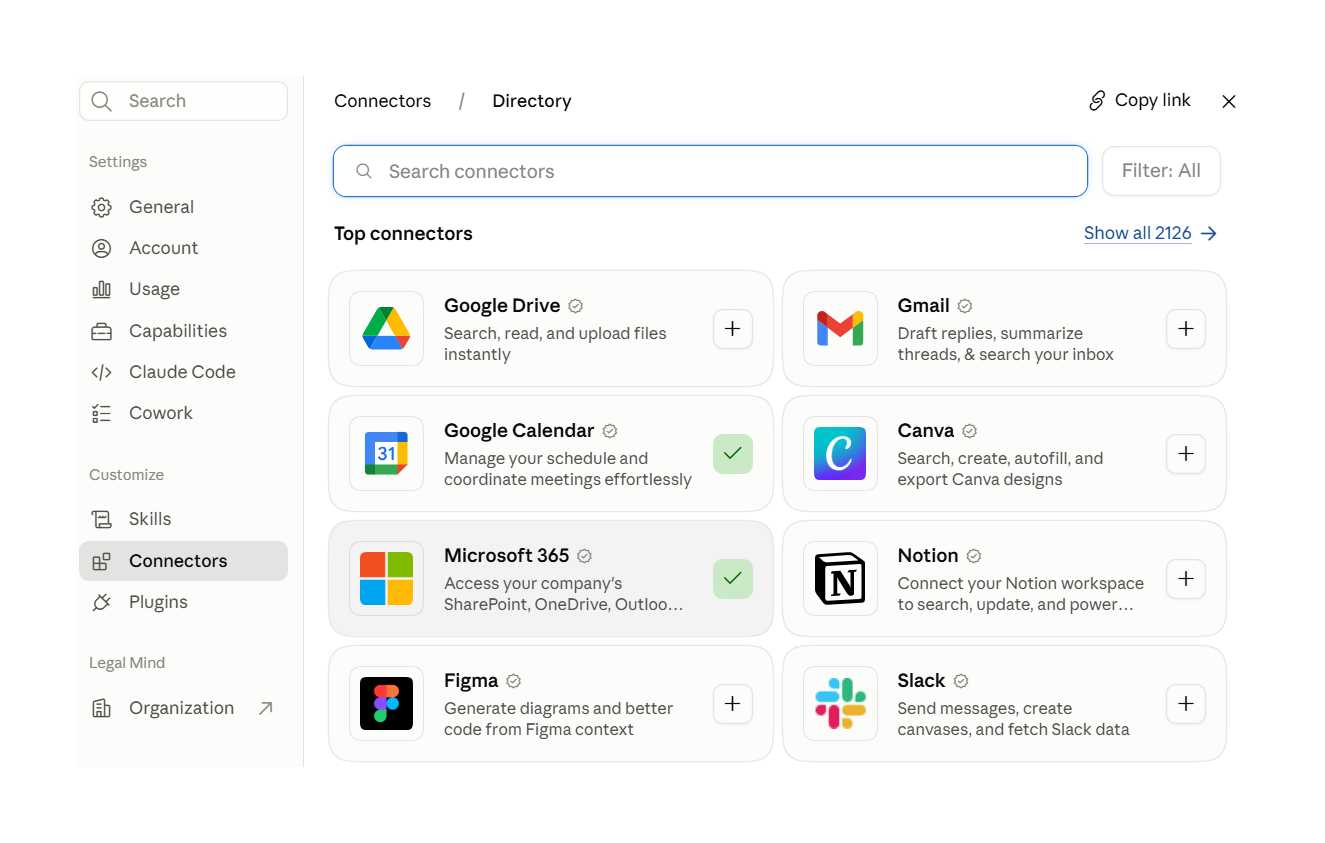Open the Usage page
The height and width of the screenshot is (843, 1325).
183,289
